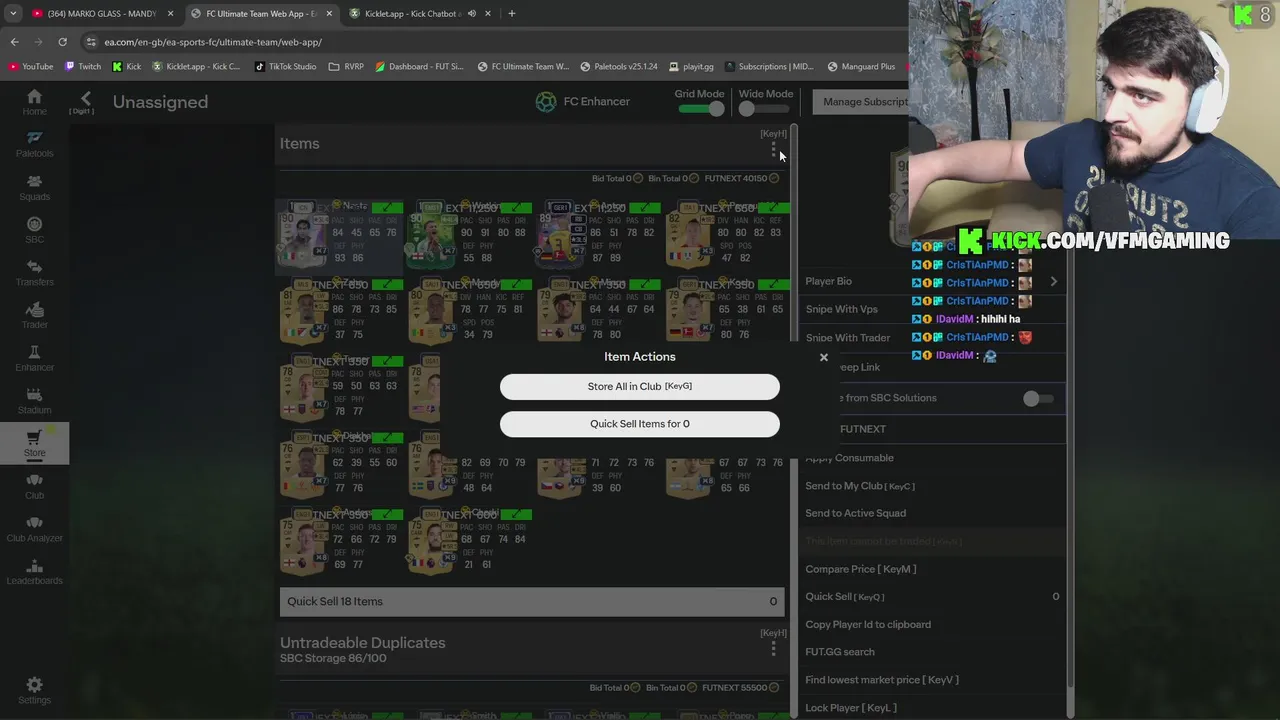The image size is (1280, 720).
Task: Click the Quick Sell 18 Items bar
Action: [x=532, y=601]
